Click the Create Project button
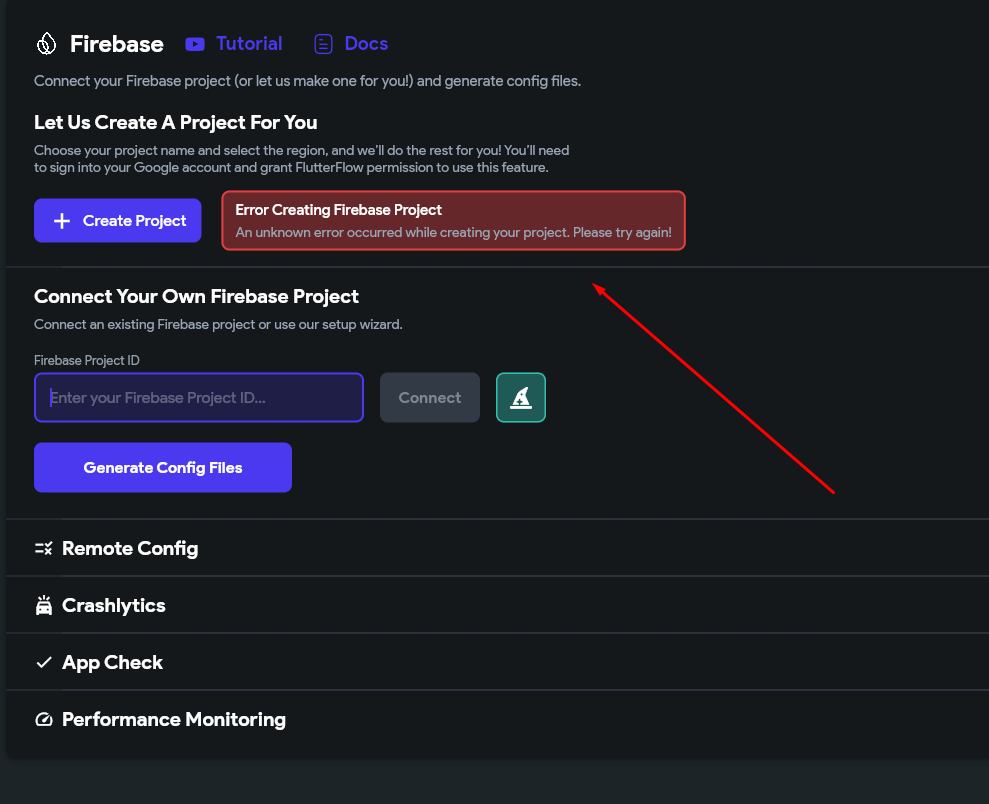The width and height of the screenshot is (989, 804). [118, 221]
